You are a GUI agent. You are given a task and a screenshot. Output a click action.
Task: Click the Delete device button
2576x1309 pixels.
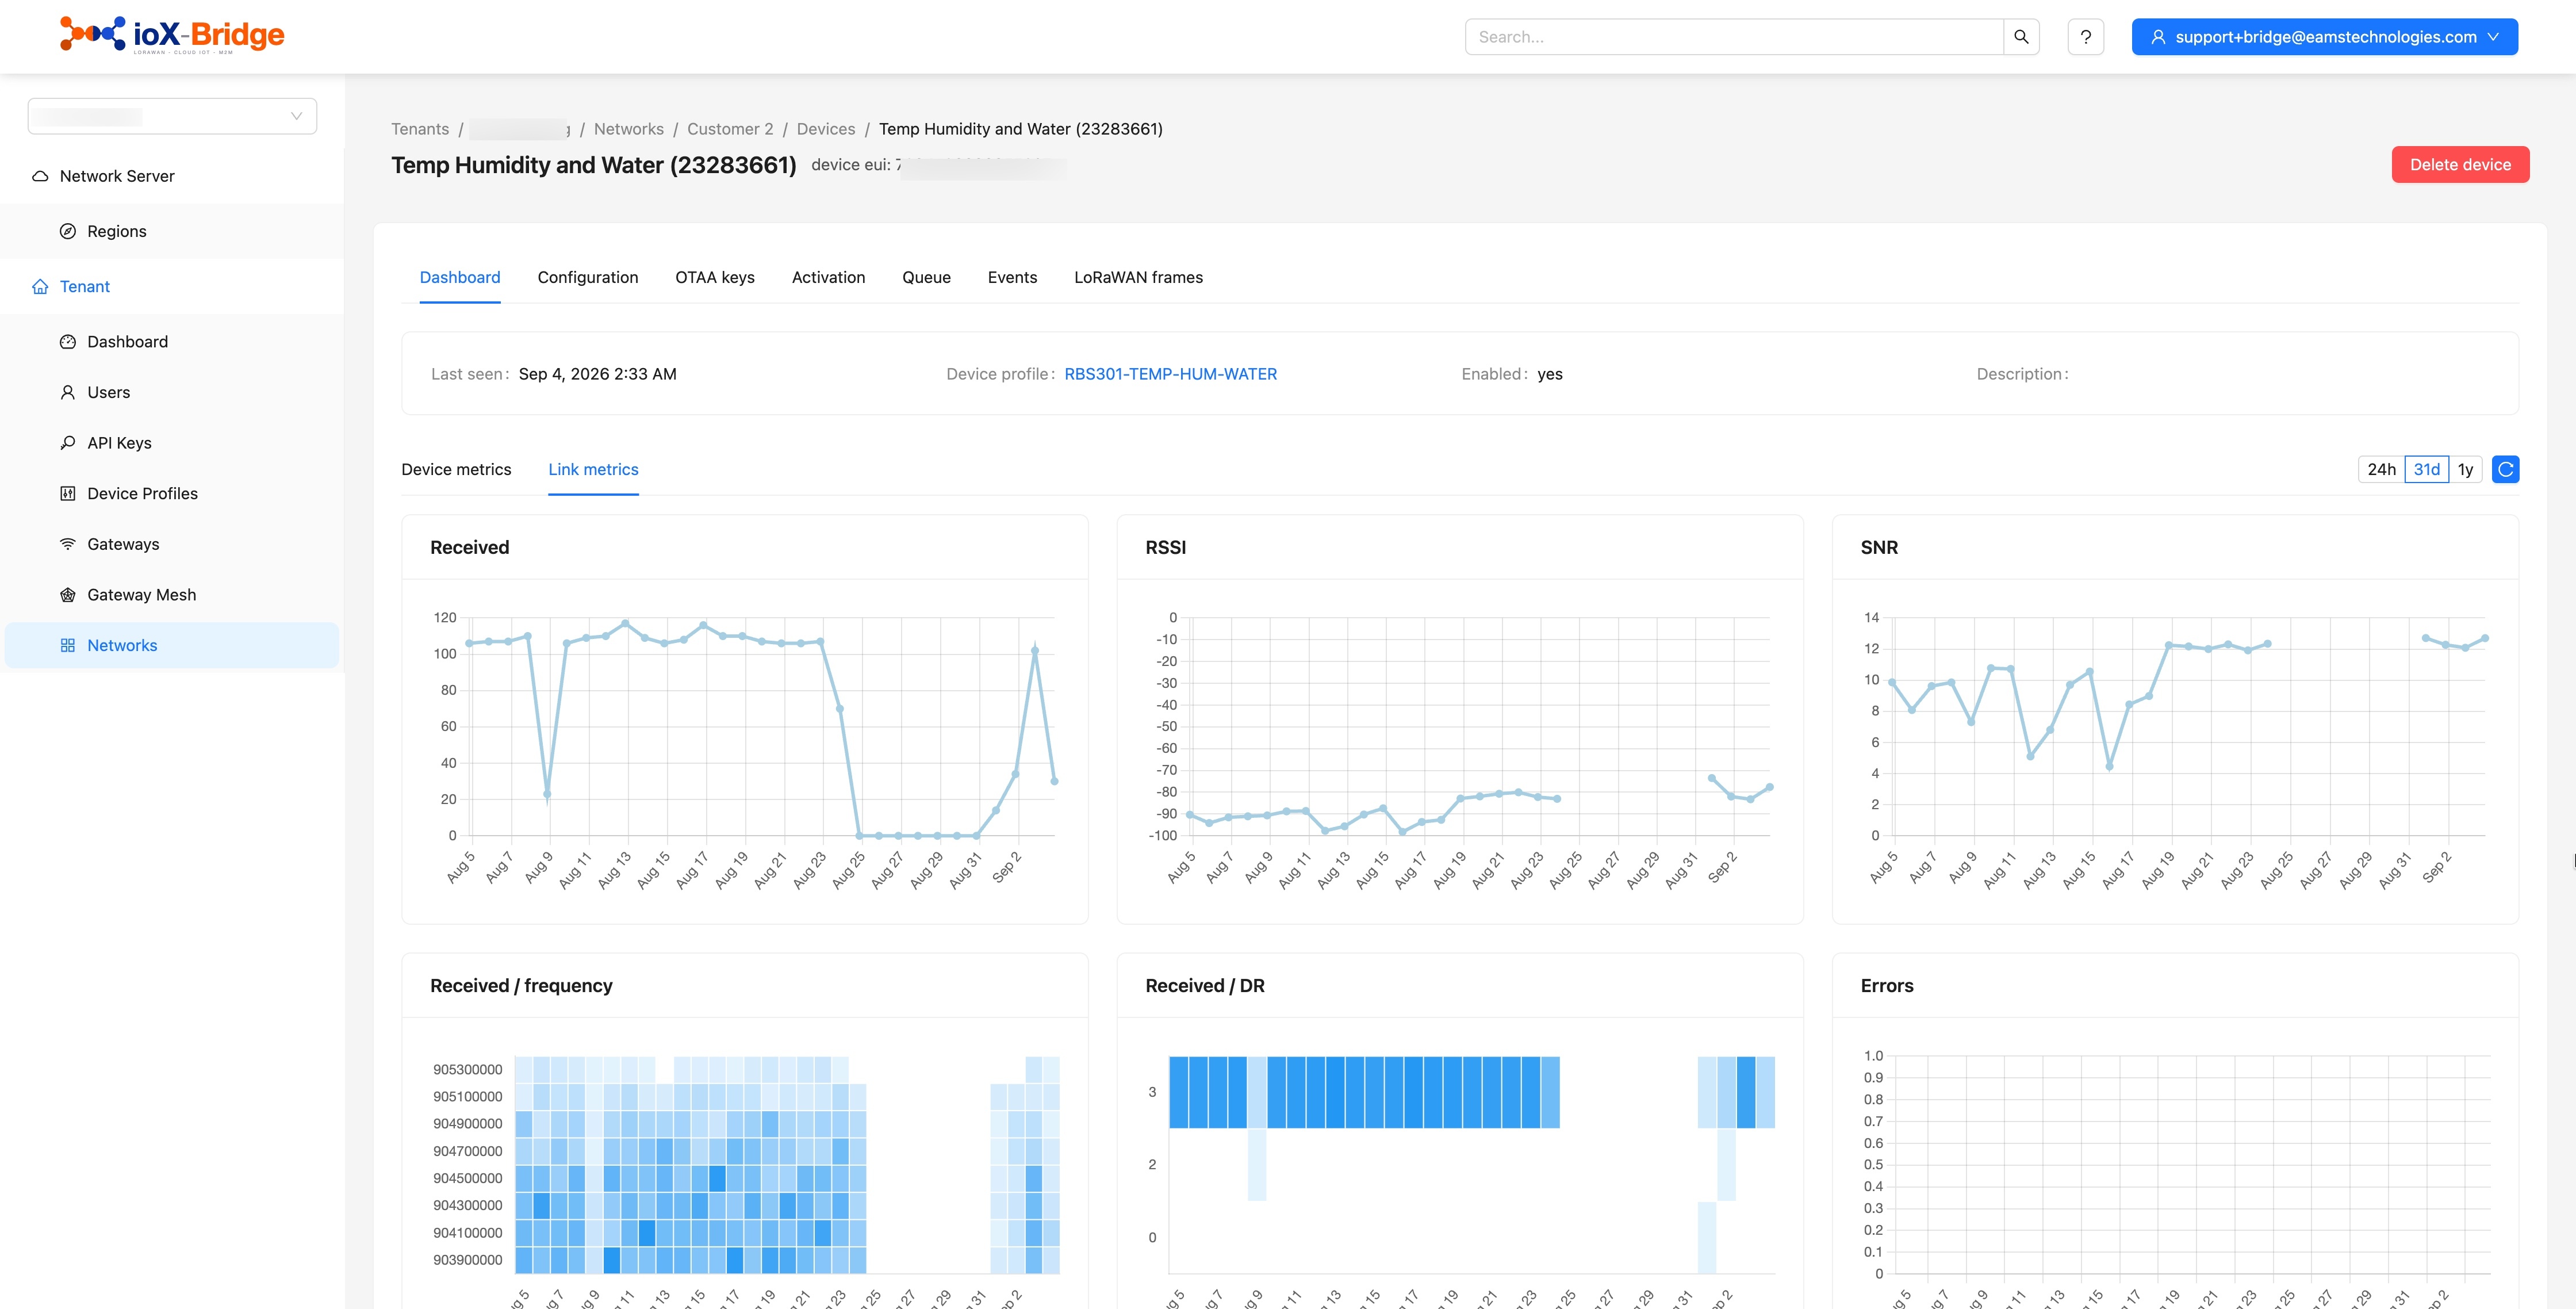click(x=2460, y=165)
